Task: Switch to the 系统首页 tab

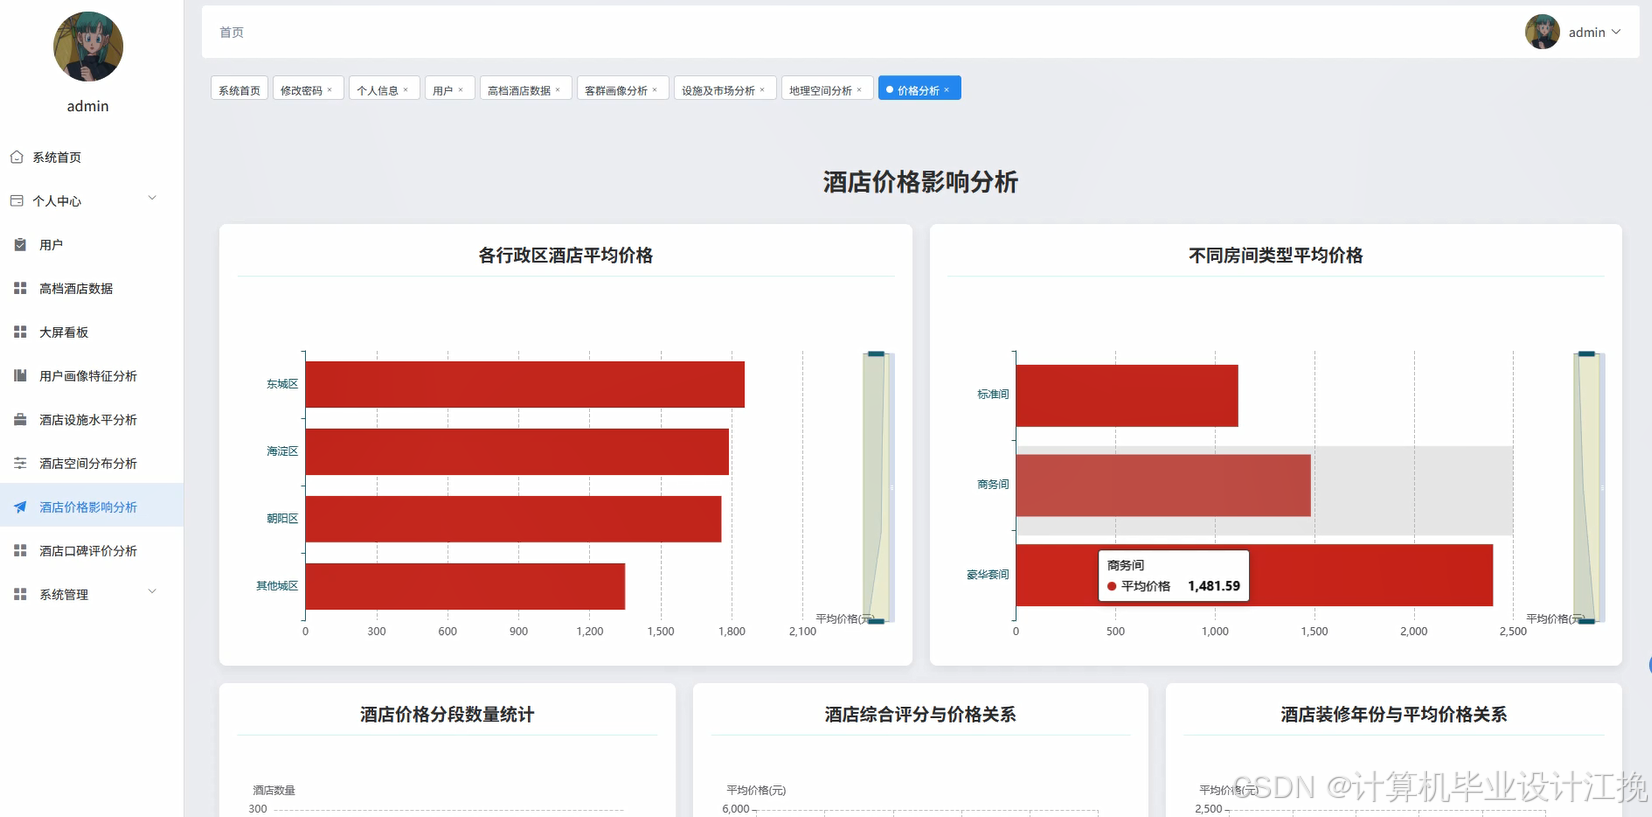Action: click(240, 90)
